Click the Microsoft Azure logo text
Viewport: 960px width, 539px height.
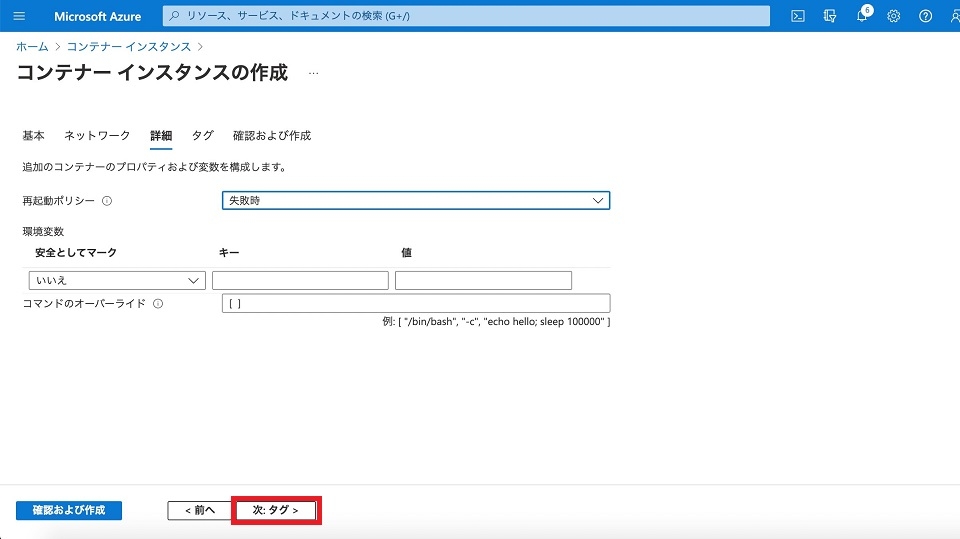coord(97,17)
